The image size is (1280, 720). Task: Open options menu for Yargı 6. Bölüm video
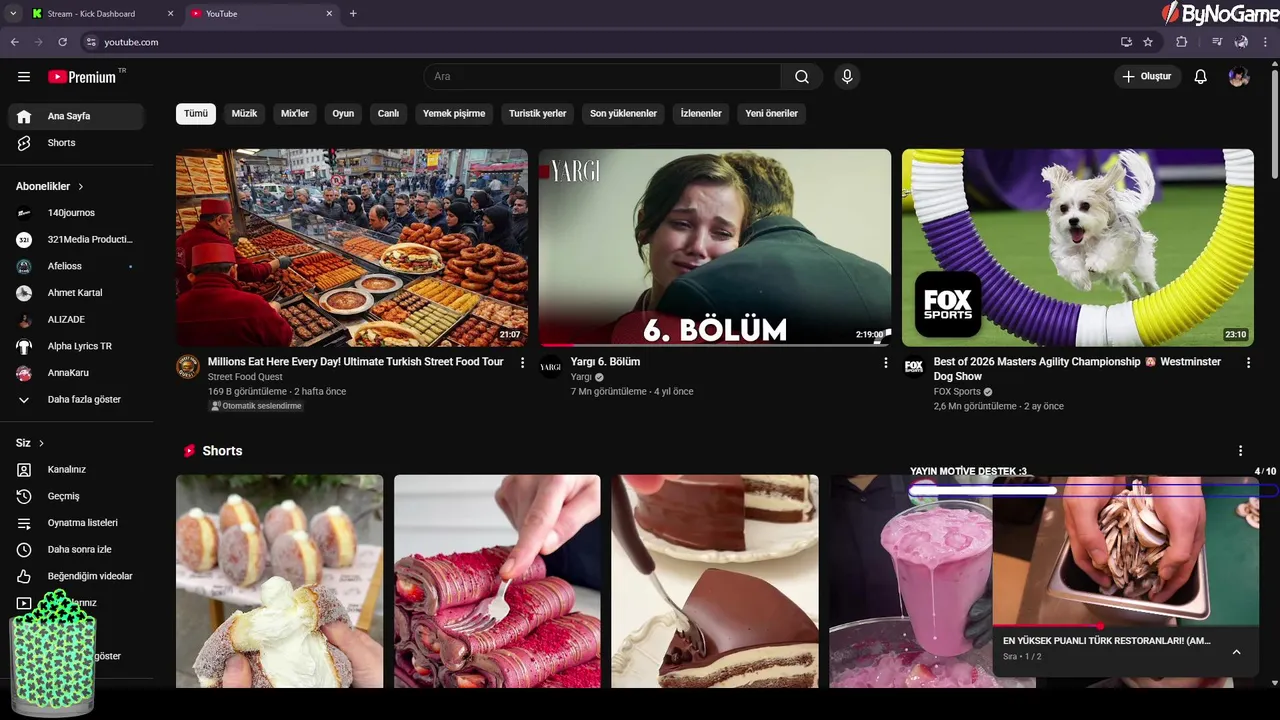[885, 363]
